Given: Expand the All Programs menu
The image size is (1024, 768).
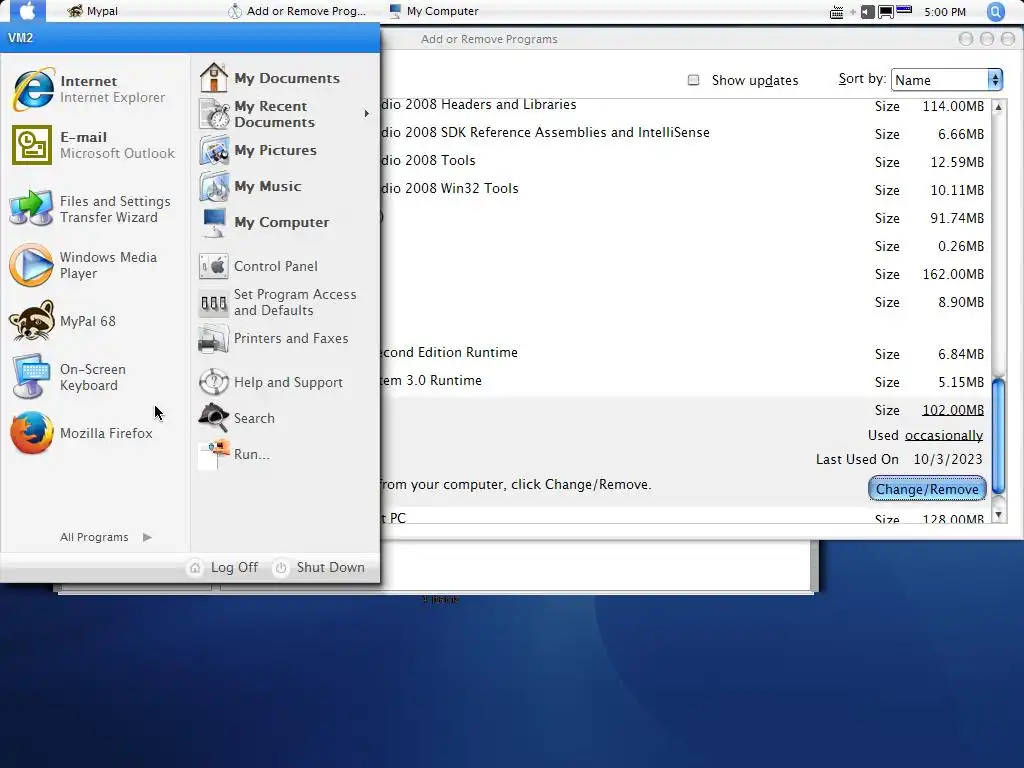Looking at the screenshot, I should pyautogui.click(x=104, y=537).
